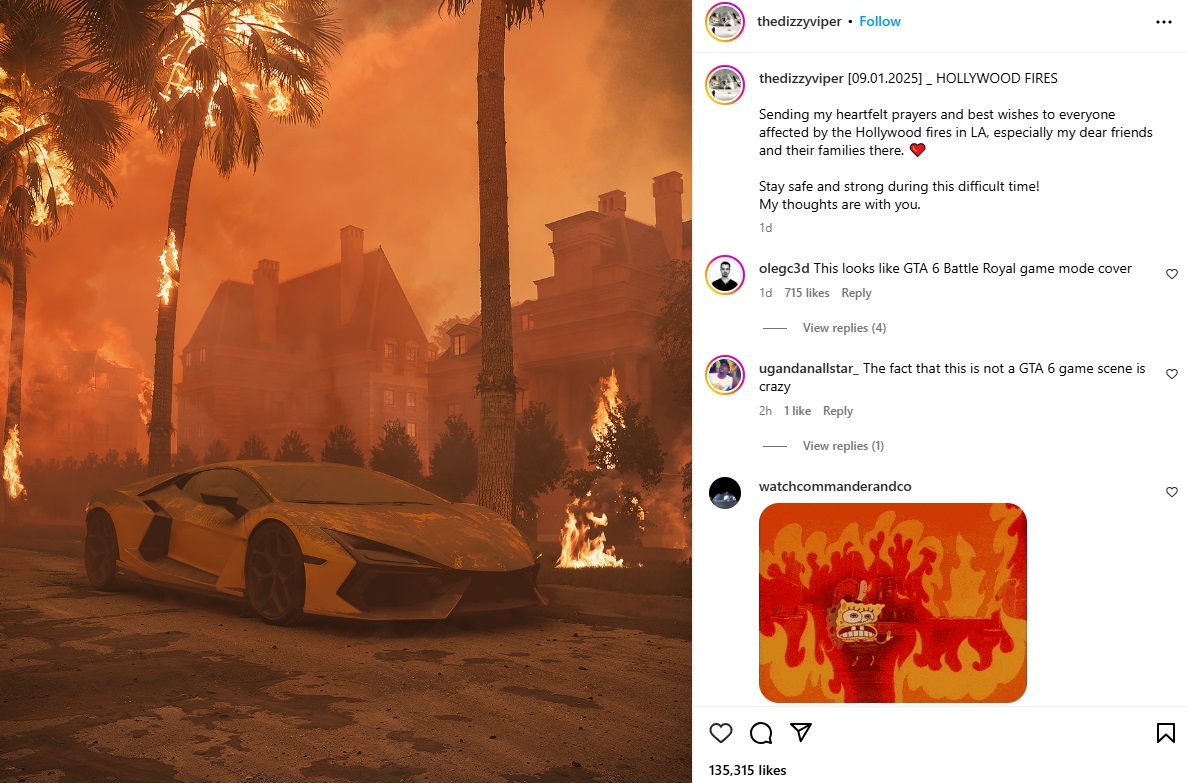The height and width of the screenshot is (783, 1187).
Task: Save post with bookmark icon
Action: coord(1165,732)
